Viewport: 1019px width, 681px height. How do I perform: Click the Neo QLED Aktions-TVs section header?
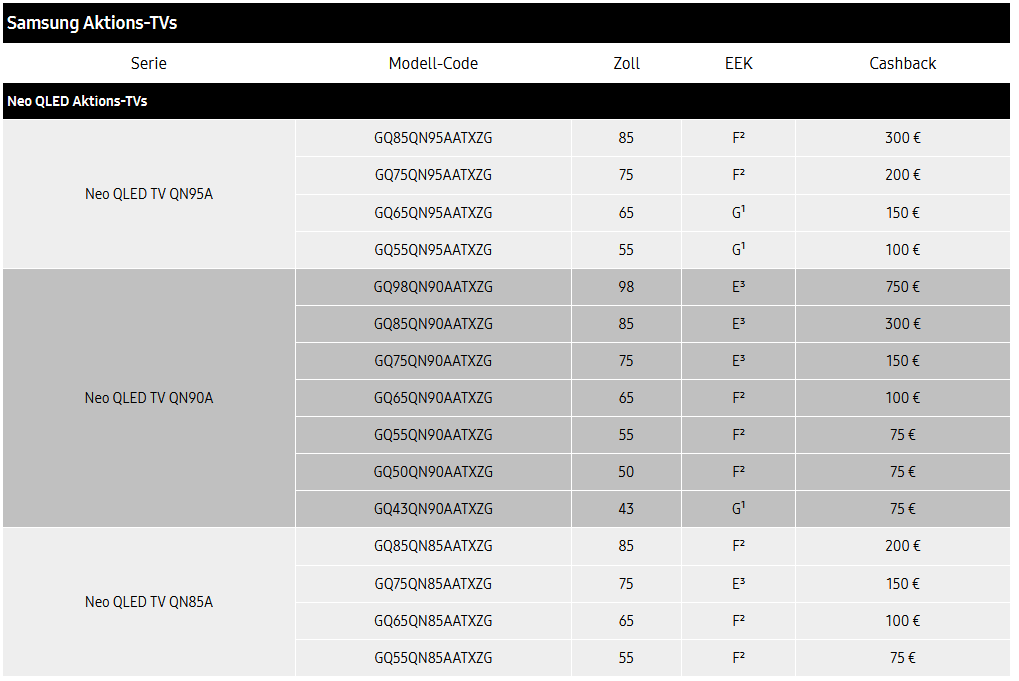point(78,101)
